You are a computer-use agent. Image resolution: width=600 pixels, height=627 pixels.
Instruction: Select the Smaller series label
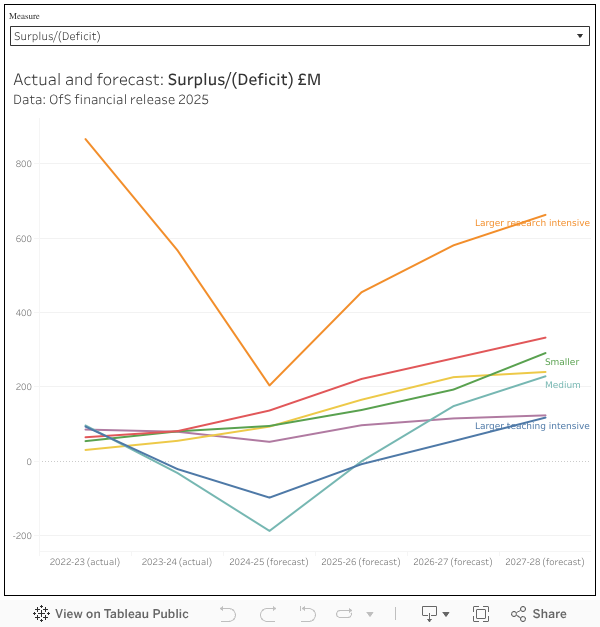click(x=562, y=362)
